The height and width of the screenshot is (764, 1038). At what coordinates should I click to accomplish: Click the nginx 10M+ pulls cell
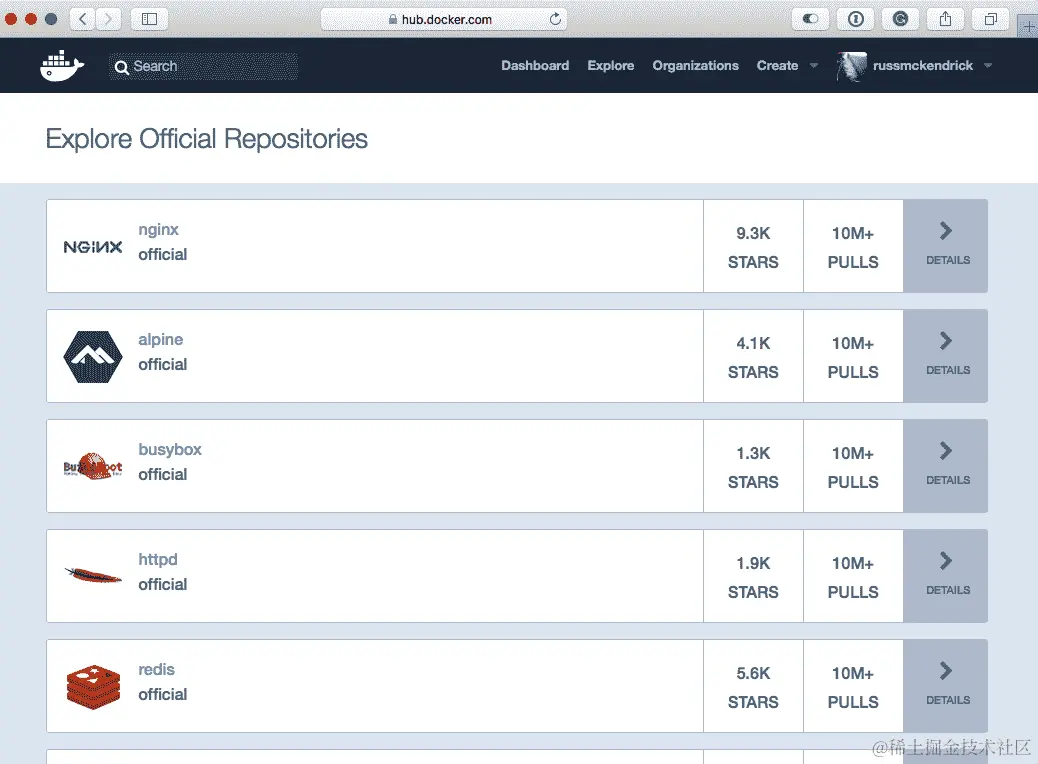[x=853, y=246]
